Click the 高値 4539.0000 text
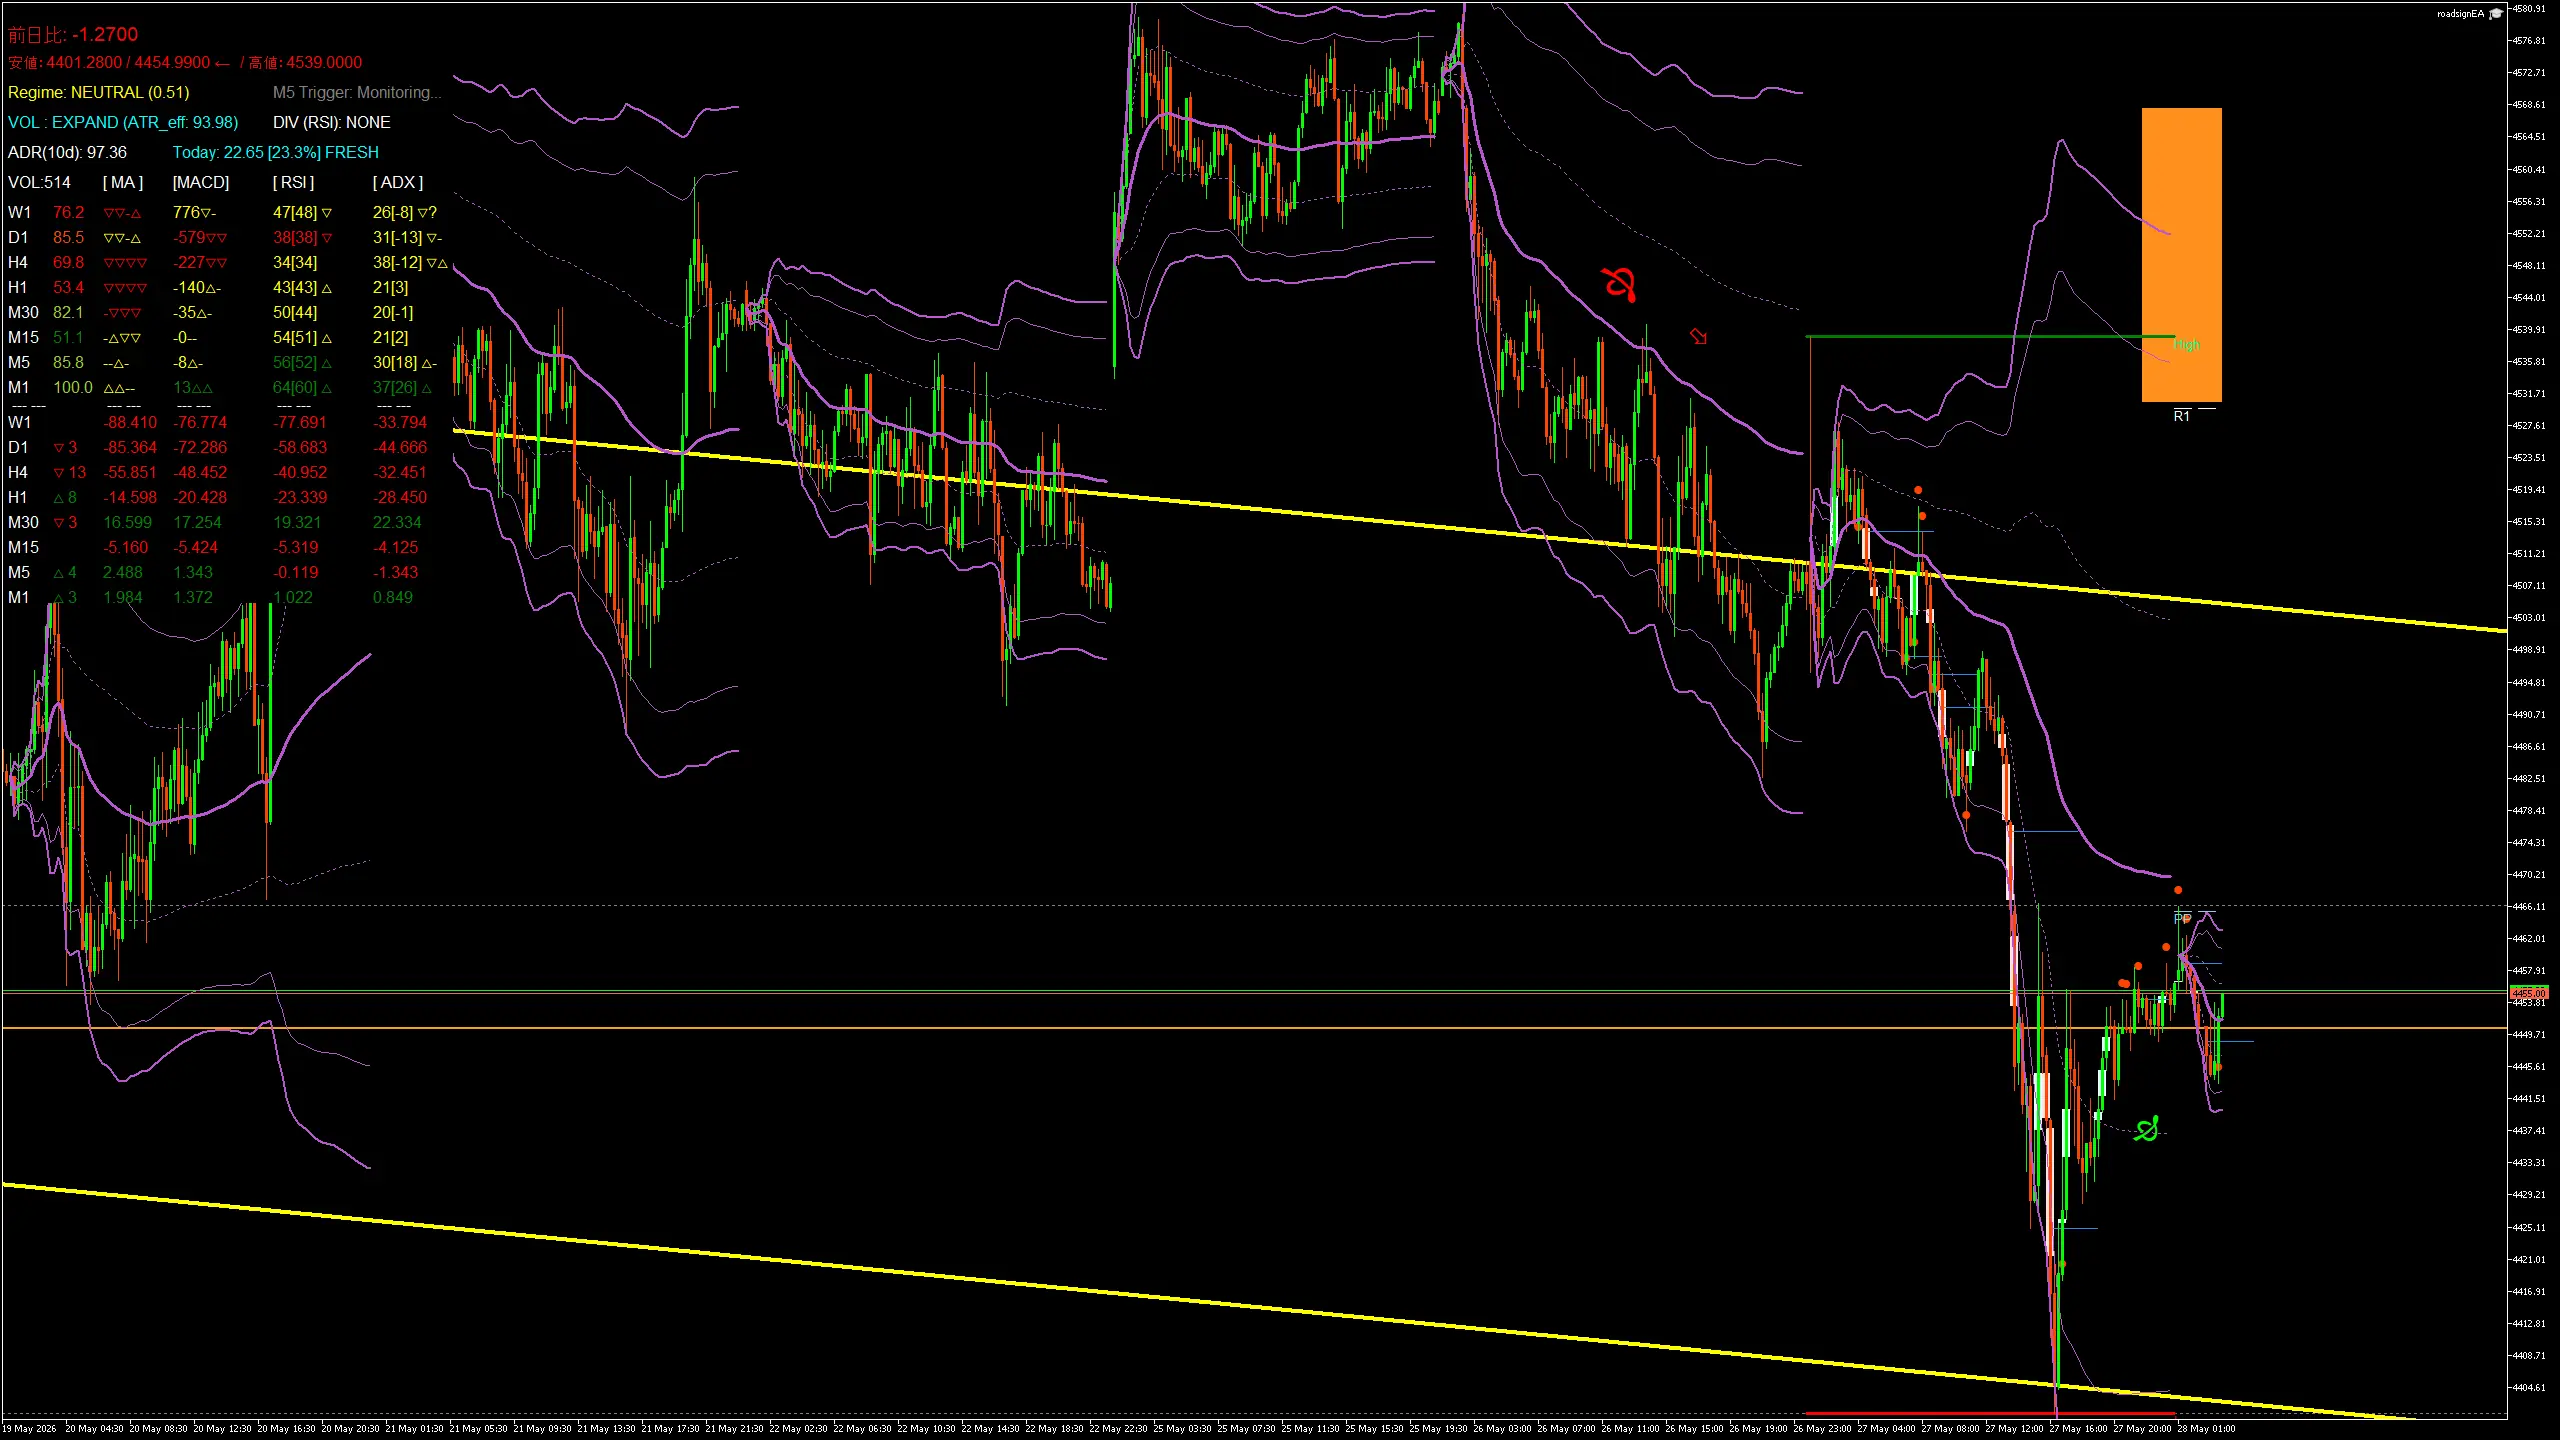2560x1440 pixels. tap(305, 63)
